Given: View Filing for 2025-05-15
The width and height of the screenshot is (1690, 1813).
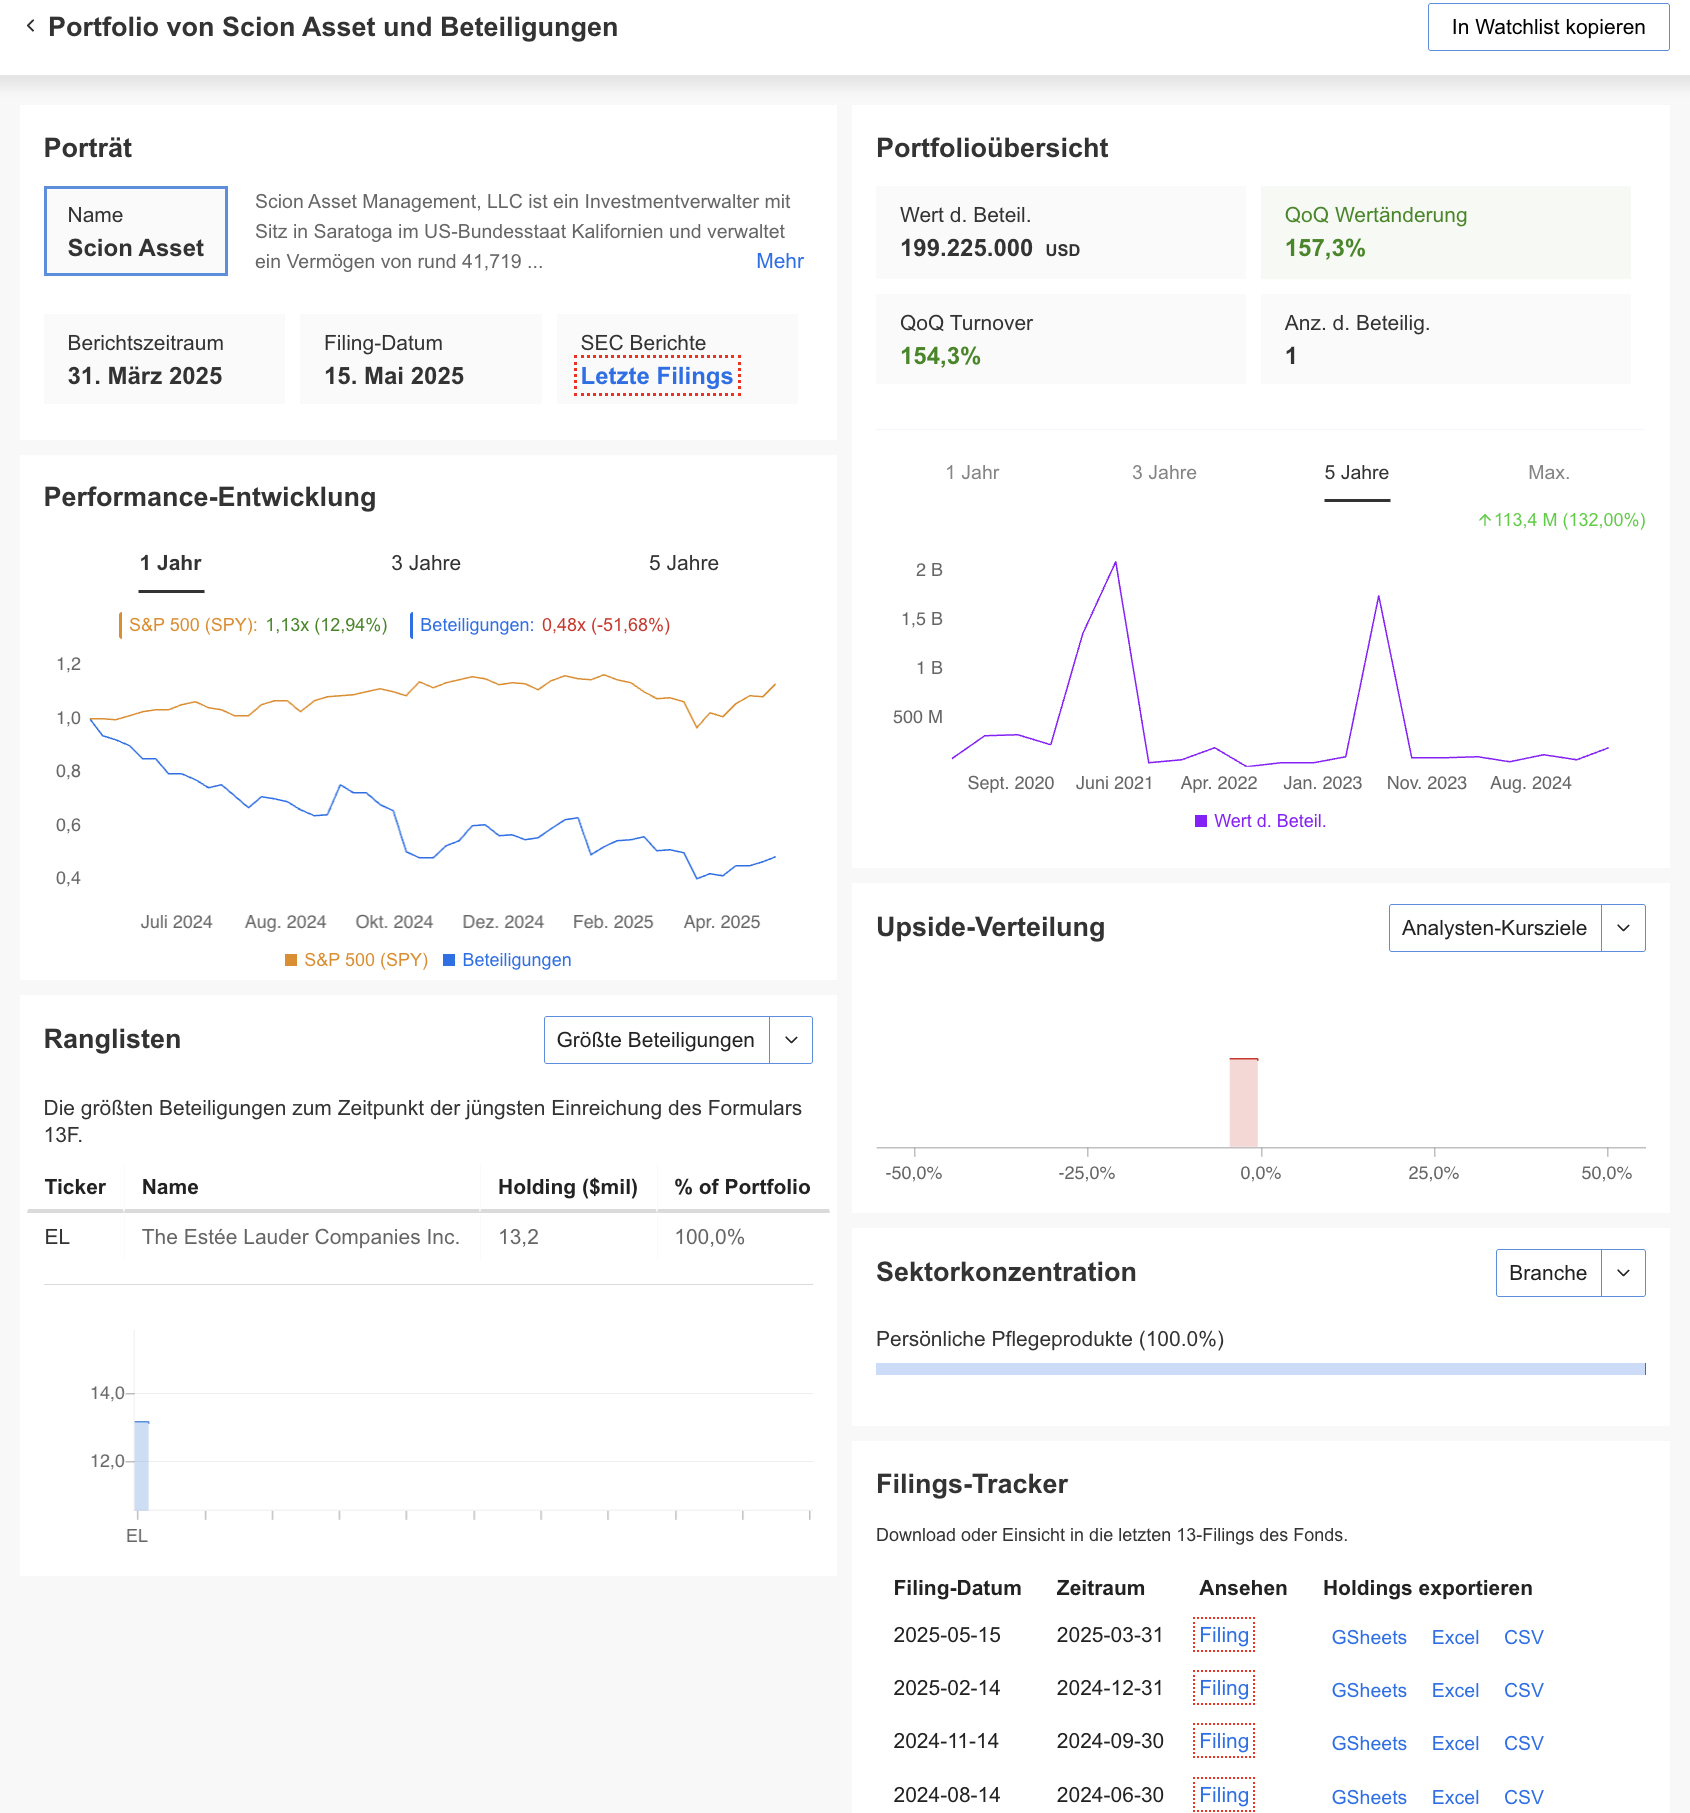Looking at the screenshot, I should click(x=1224, y=1635).
